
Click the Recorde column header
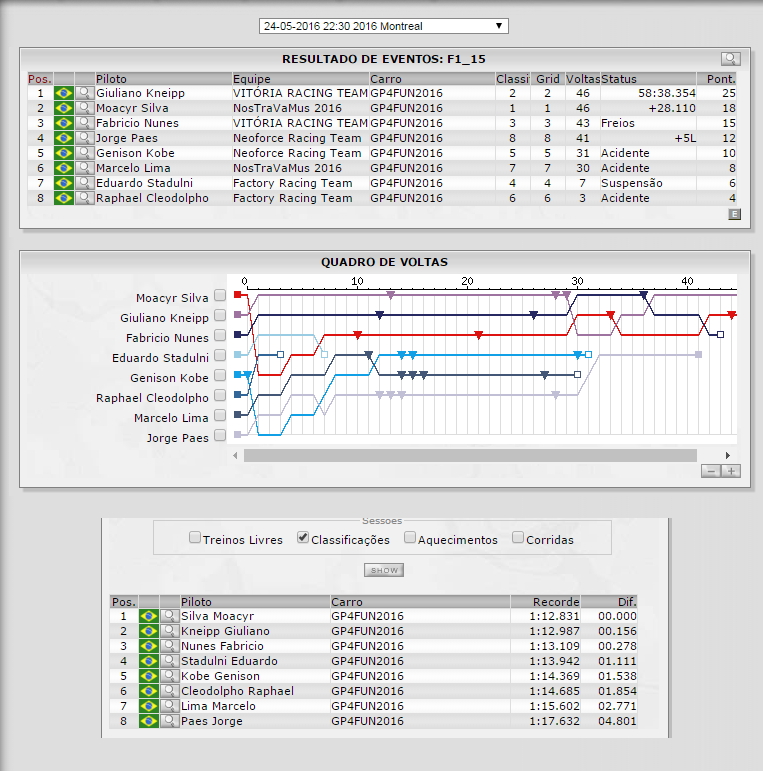tap(545, 601)
